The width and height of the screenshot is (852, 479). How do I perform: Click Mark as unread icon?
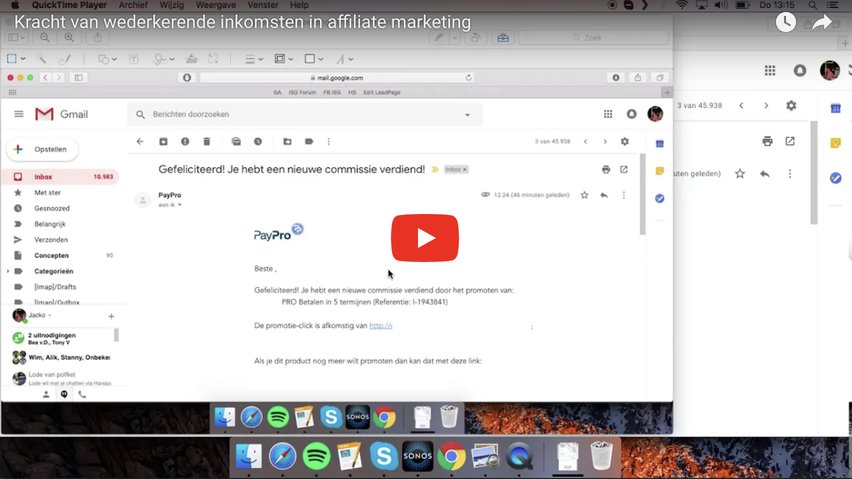236,142
